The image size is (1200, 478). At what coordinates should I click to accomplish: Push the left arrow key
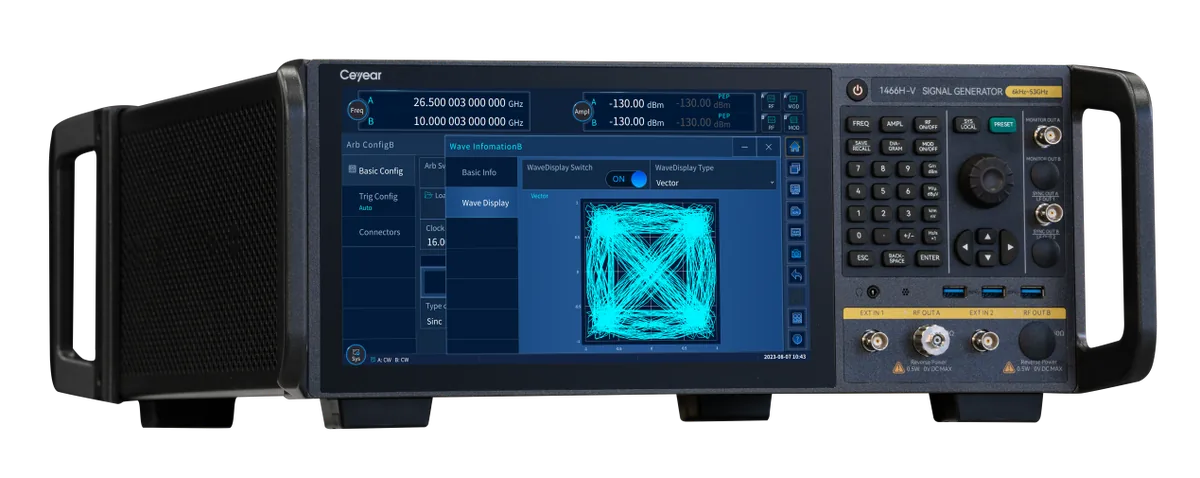point(965,247)
